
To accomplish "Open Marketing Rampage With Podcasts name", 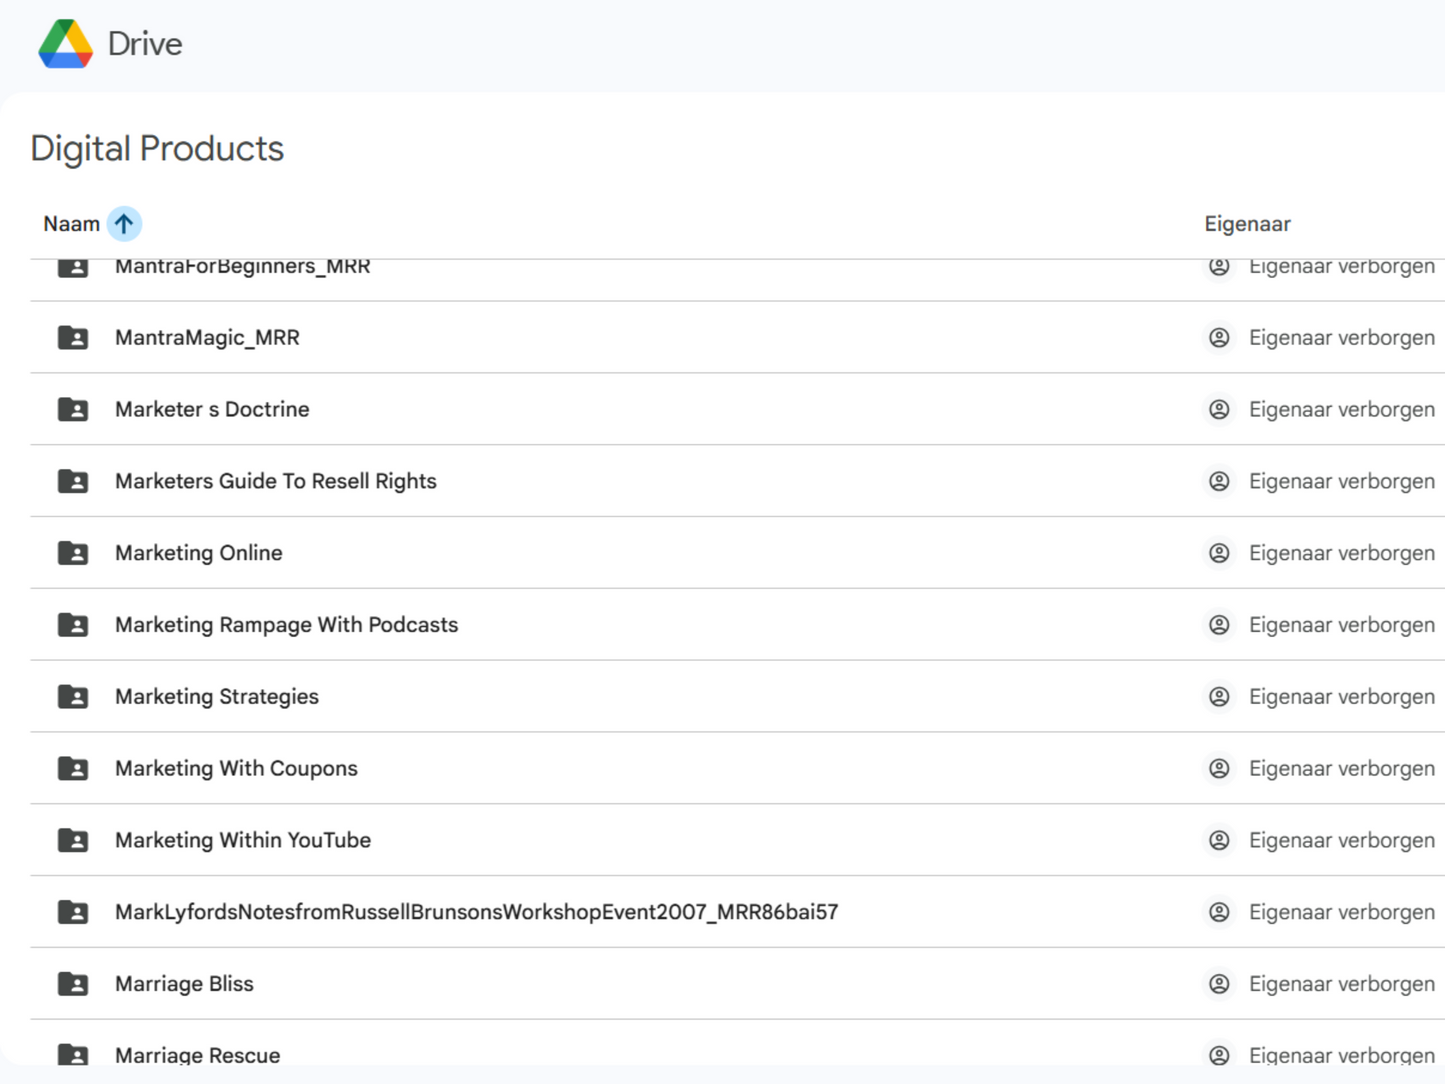I will pos(287,625).
